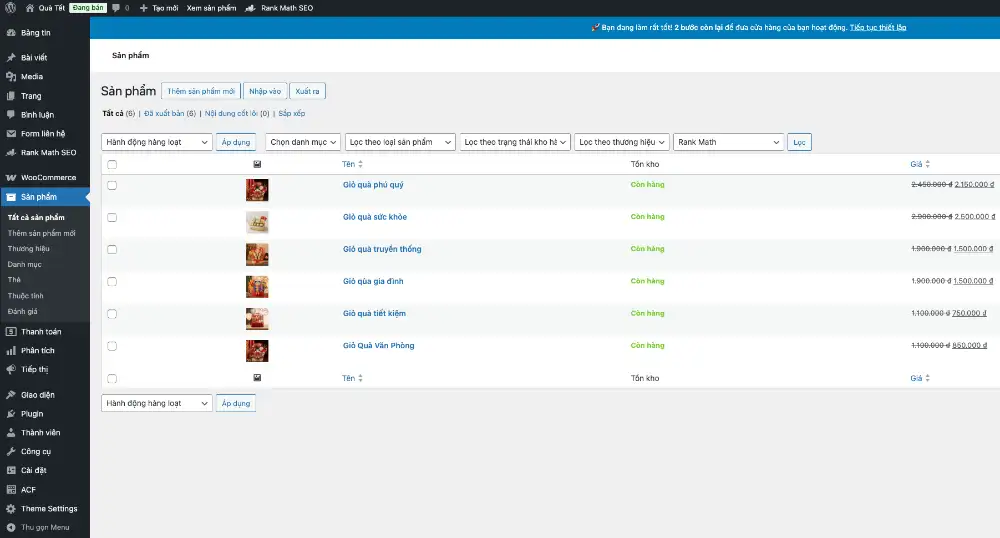The height and width of the screenshot is (538, 1000).
Task: Open Thêm sản phẩm mới in sidebar submenu
Action: [x=41, y=233]
